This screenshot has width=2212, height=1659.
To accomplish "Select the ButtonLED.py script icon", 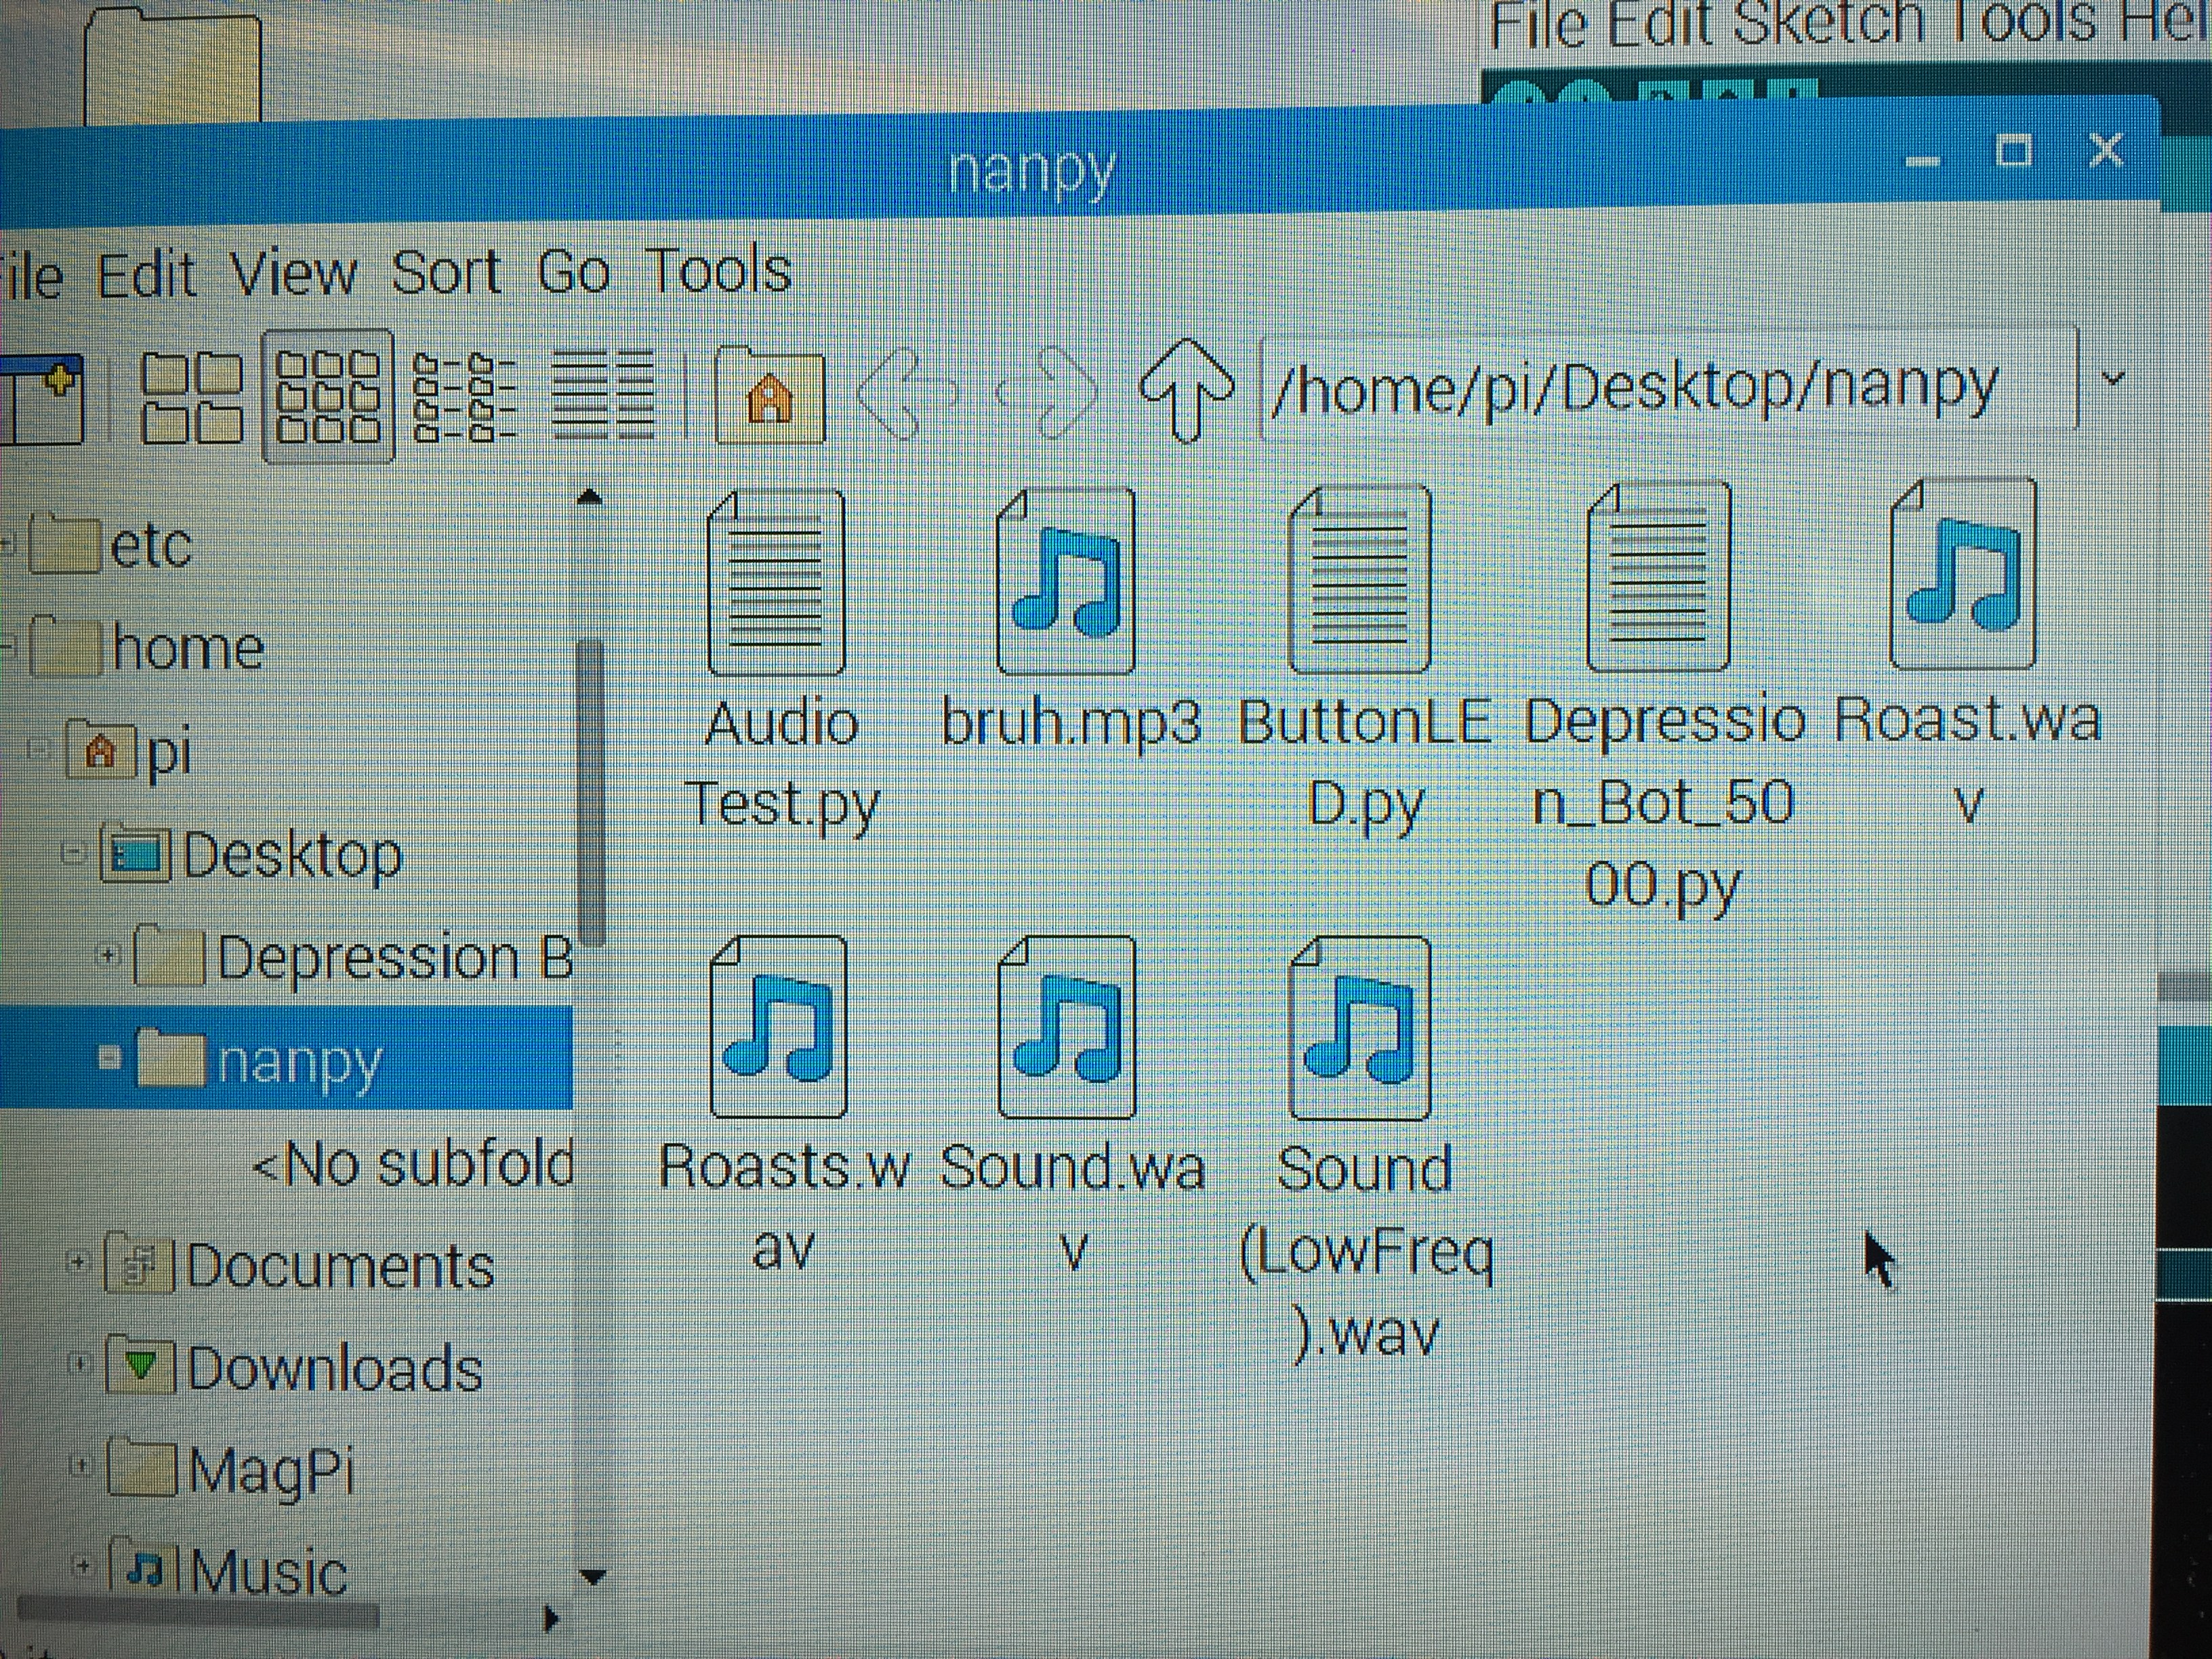I will pyautogui.click(x=1360, y=580).
